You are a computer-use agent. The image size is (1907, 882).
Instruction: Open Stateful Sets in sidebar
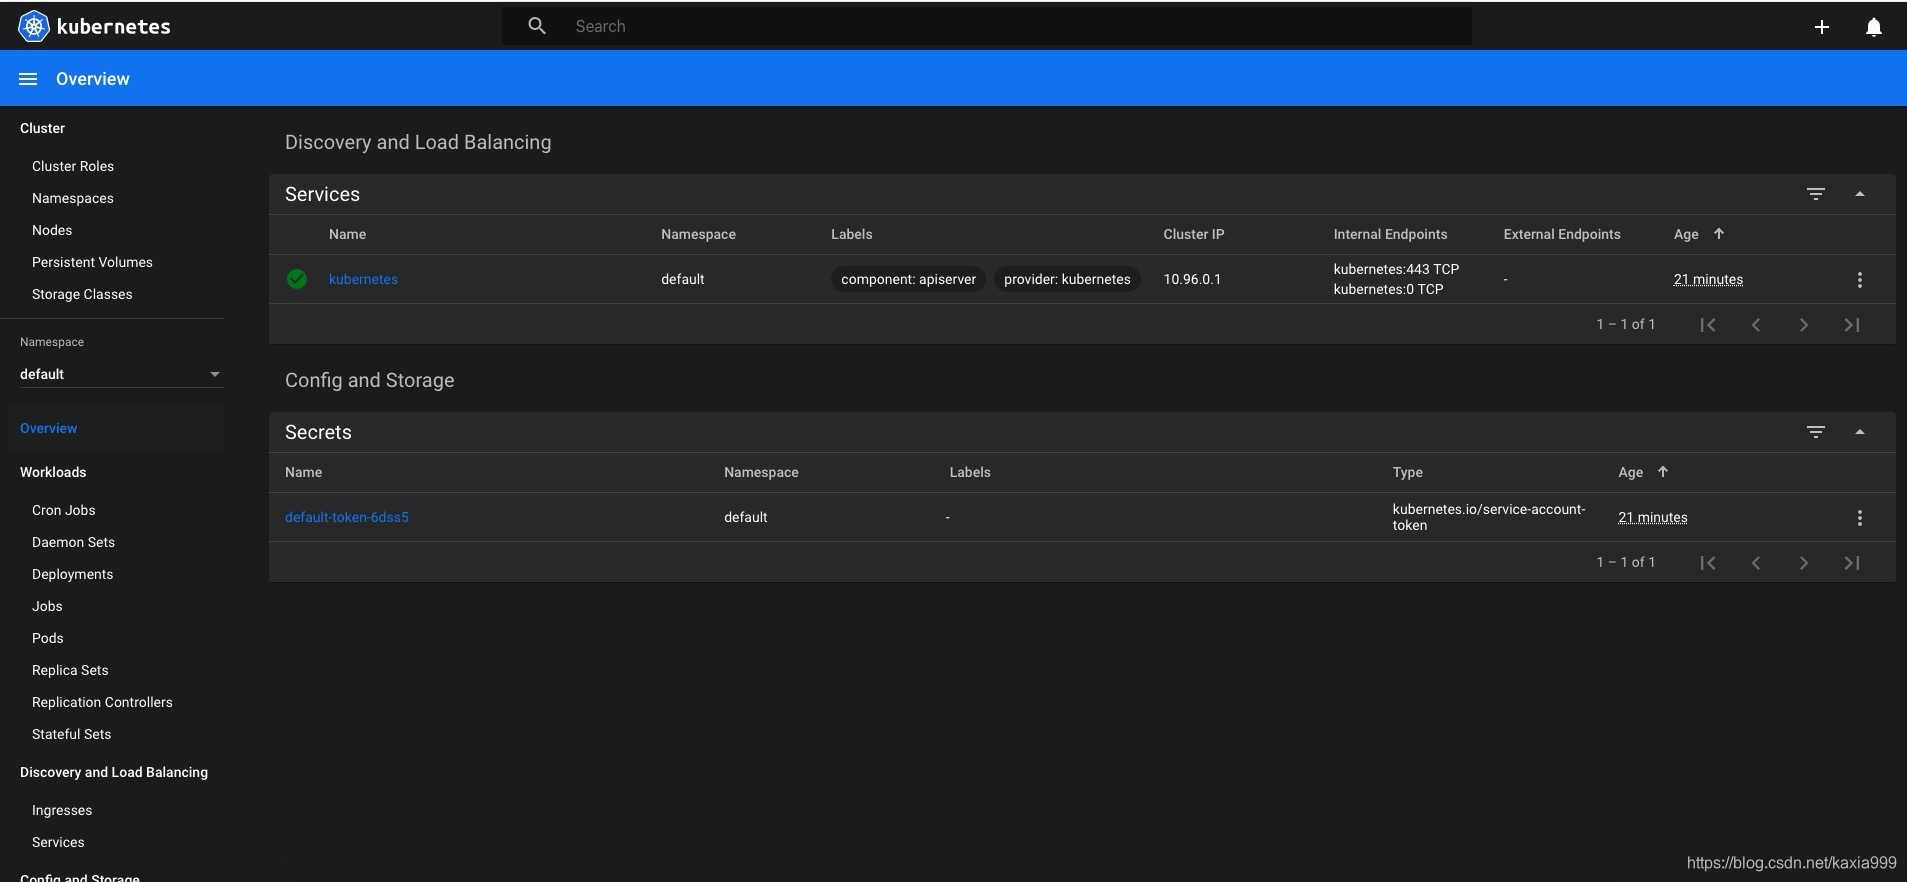tap(72, 734)
